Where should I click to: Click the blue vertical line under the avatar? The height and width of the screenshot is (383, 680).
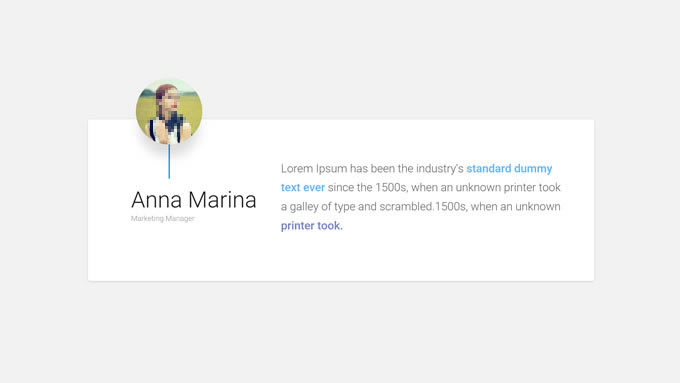click(169, 161)
